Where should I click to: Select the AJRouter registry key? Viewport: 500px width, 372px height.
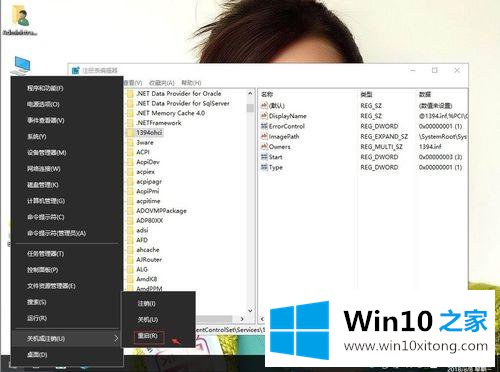pos(149,260)
